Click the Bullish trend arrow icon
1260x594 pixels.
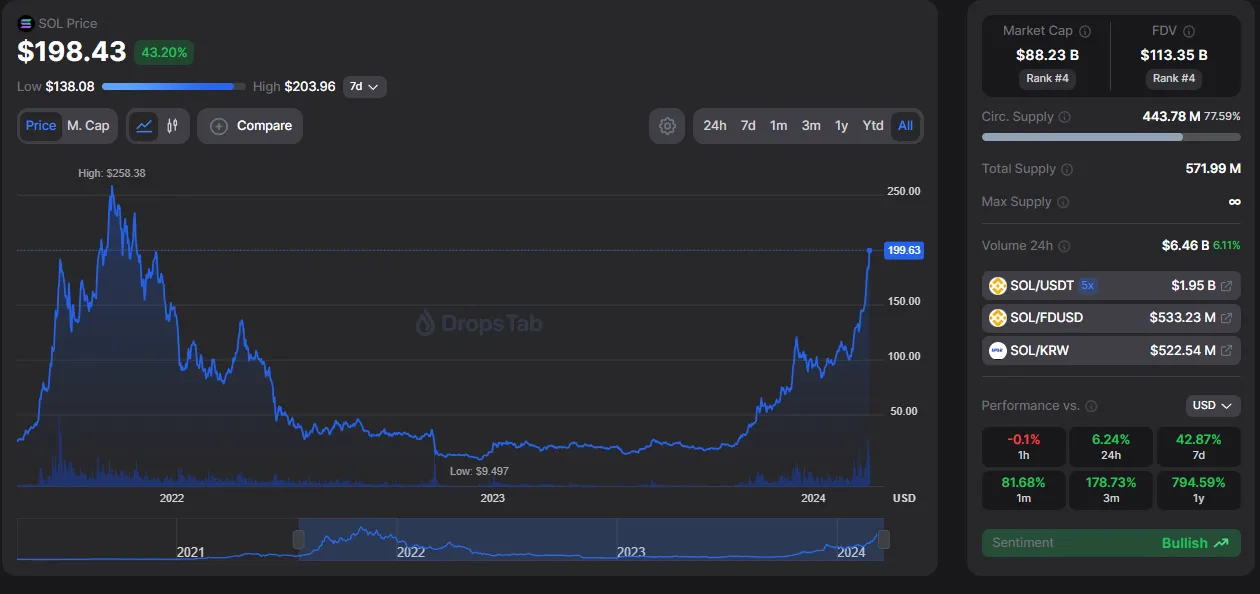point(1221,543)
